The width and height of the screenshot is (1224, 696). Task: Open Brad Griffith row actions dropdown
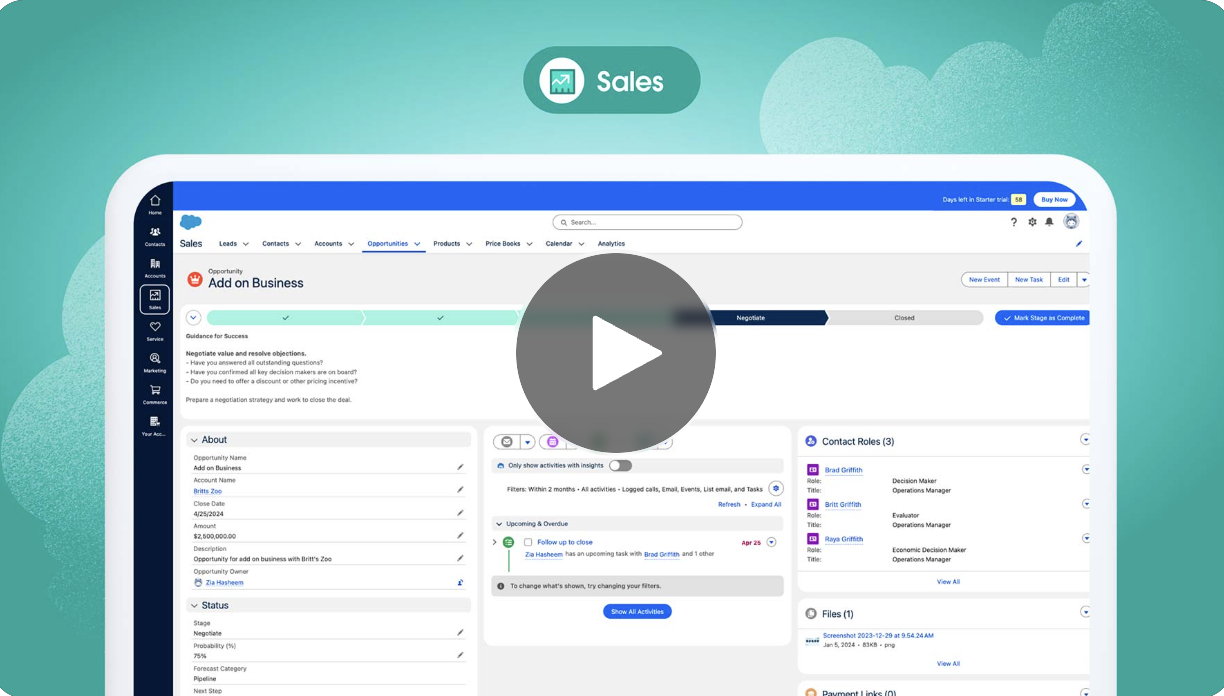tap(1085, 469)
